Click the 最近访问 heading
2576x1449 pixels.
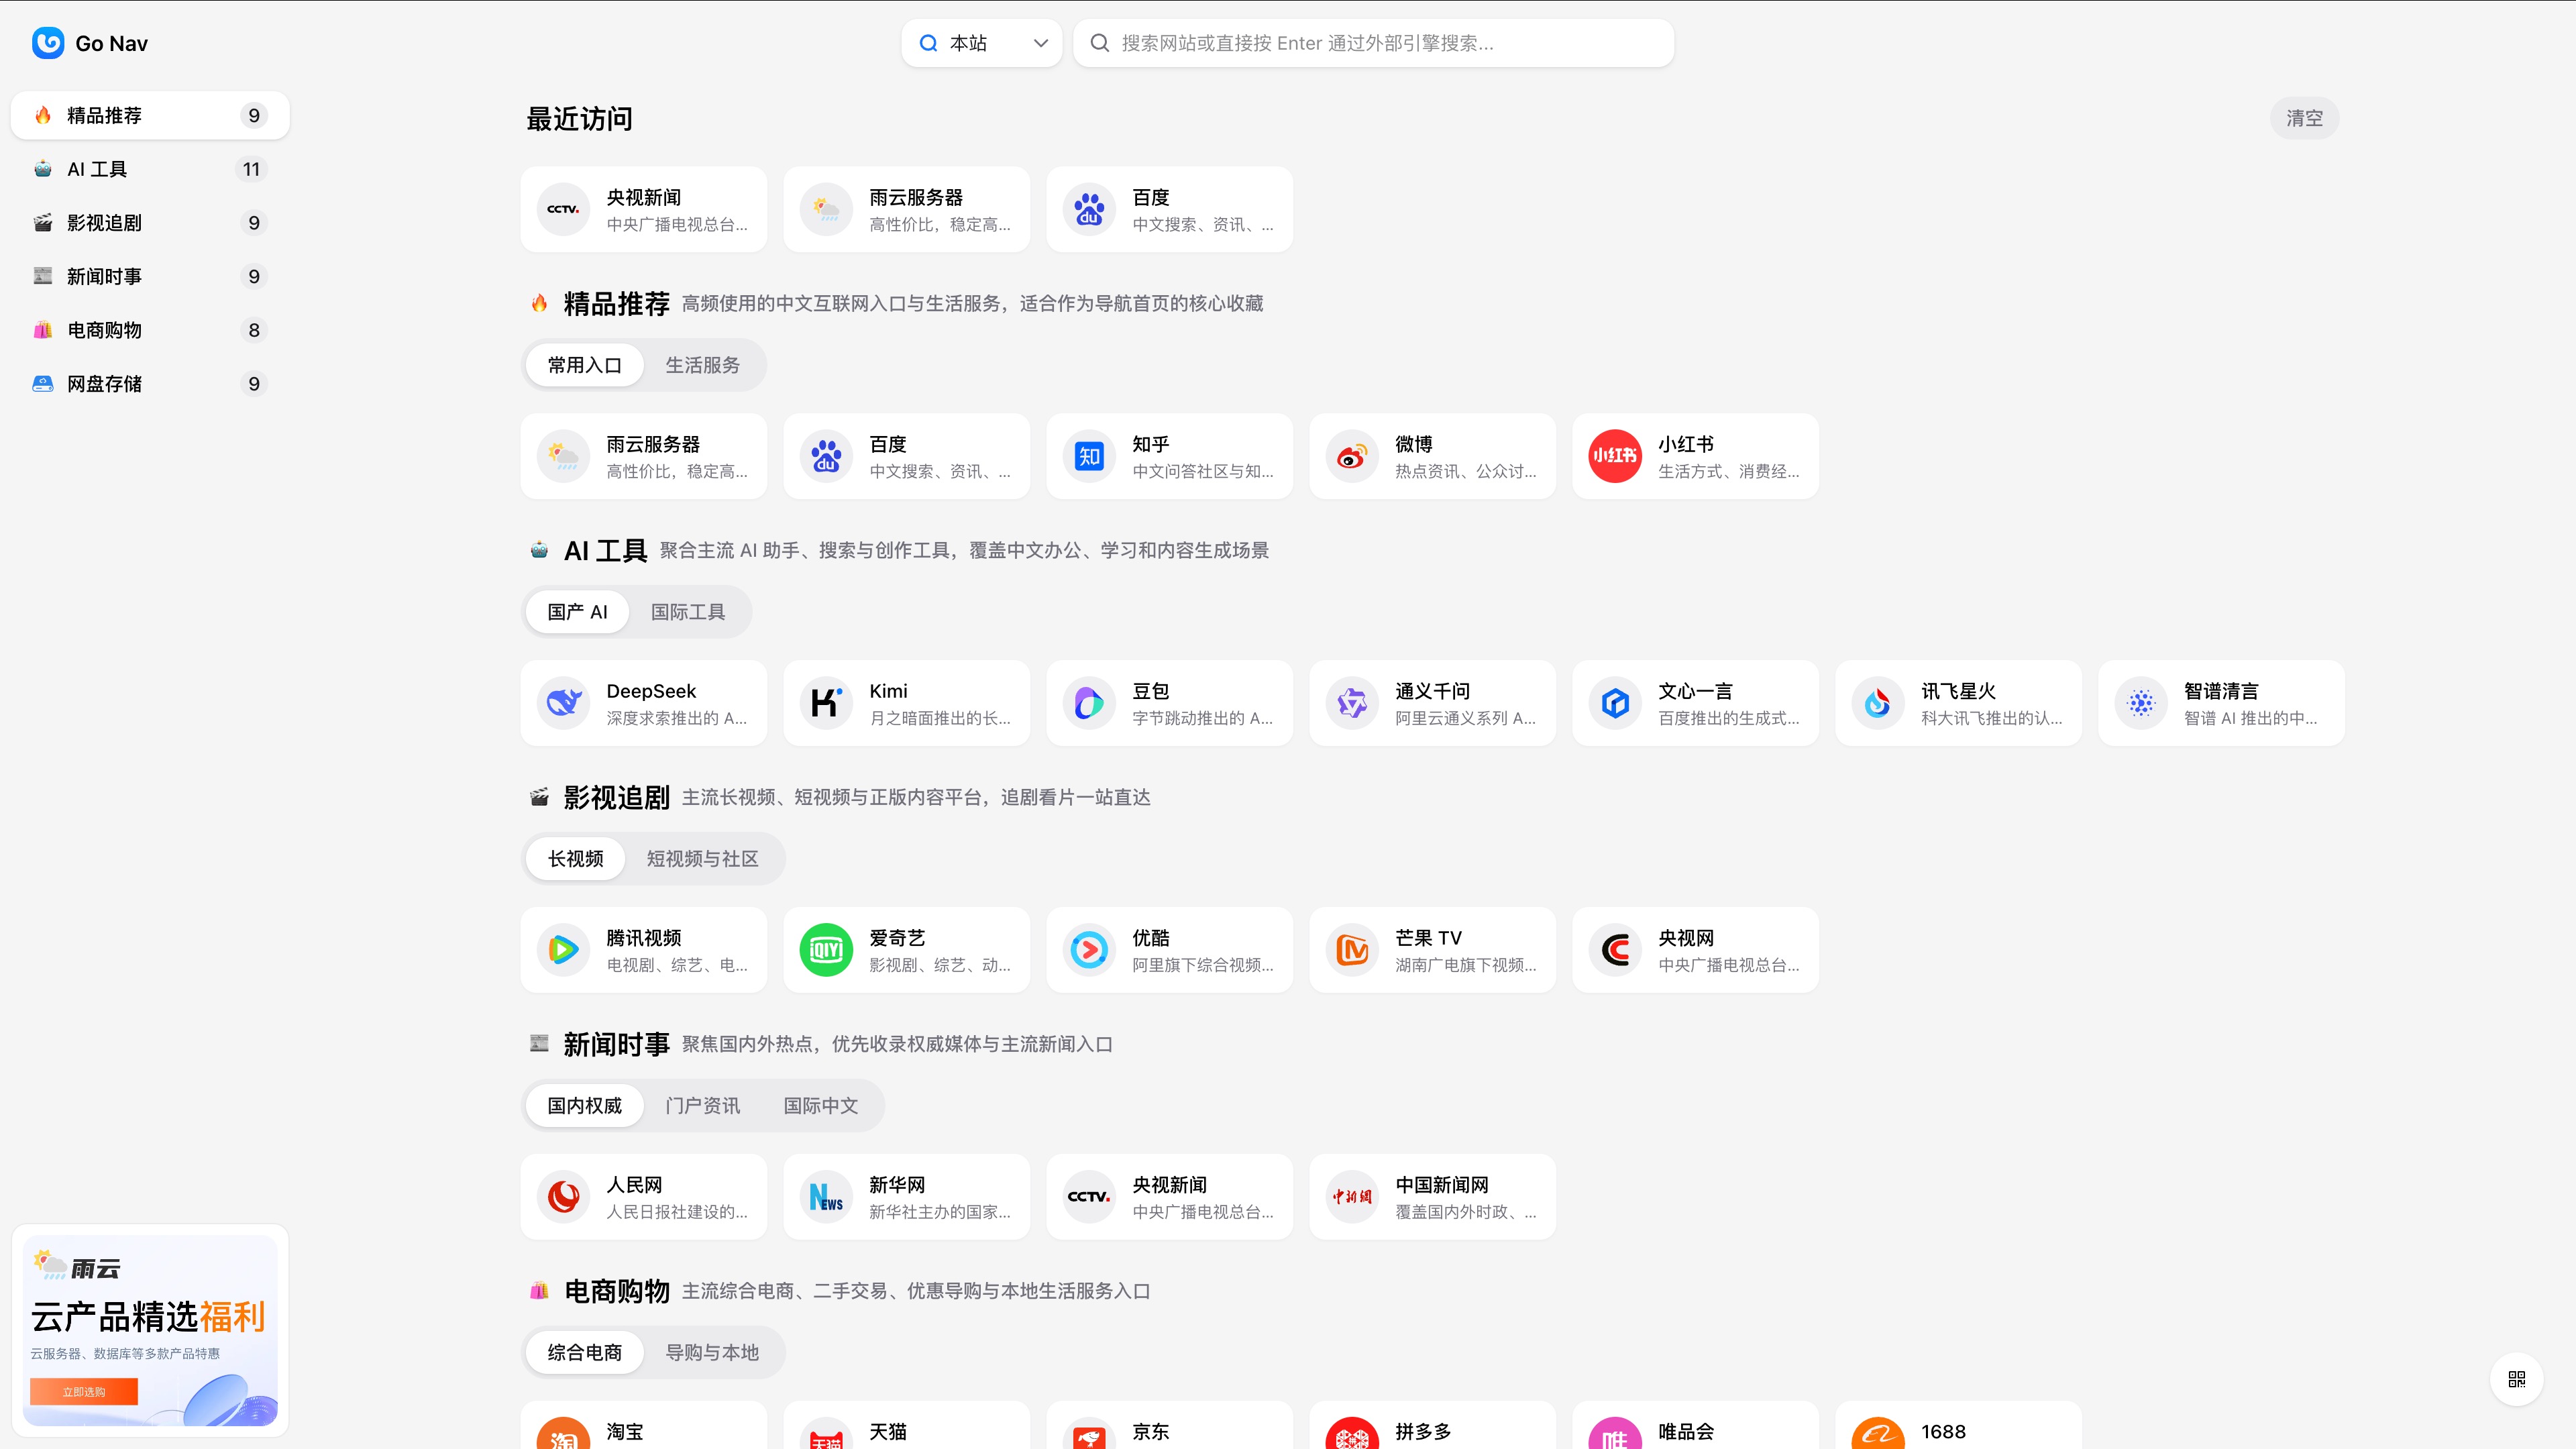(x=580, y=119)
